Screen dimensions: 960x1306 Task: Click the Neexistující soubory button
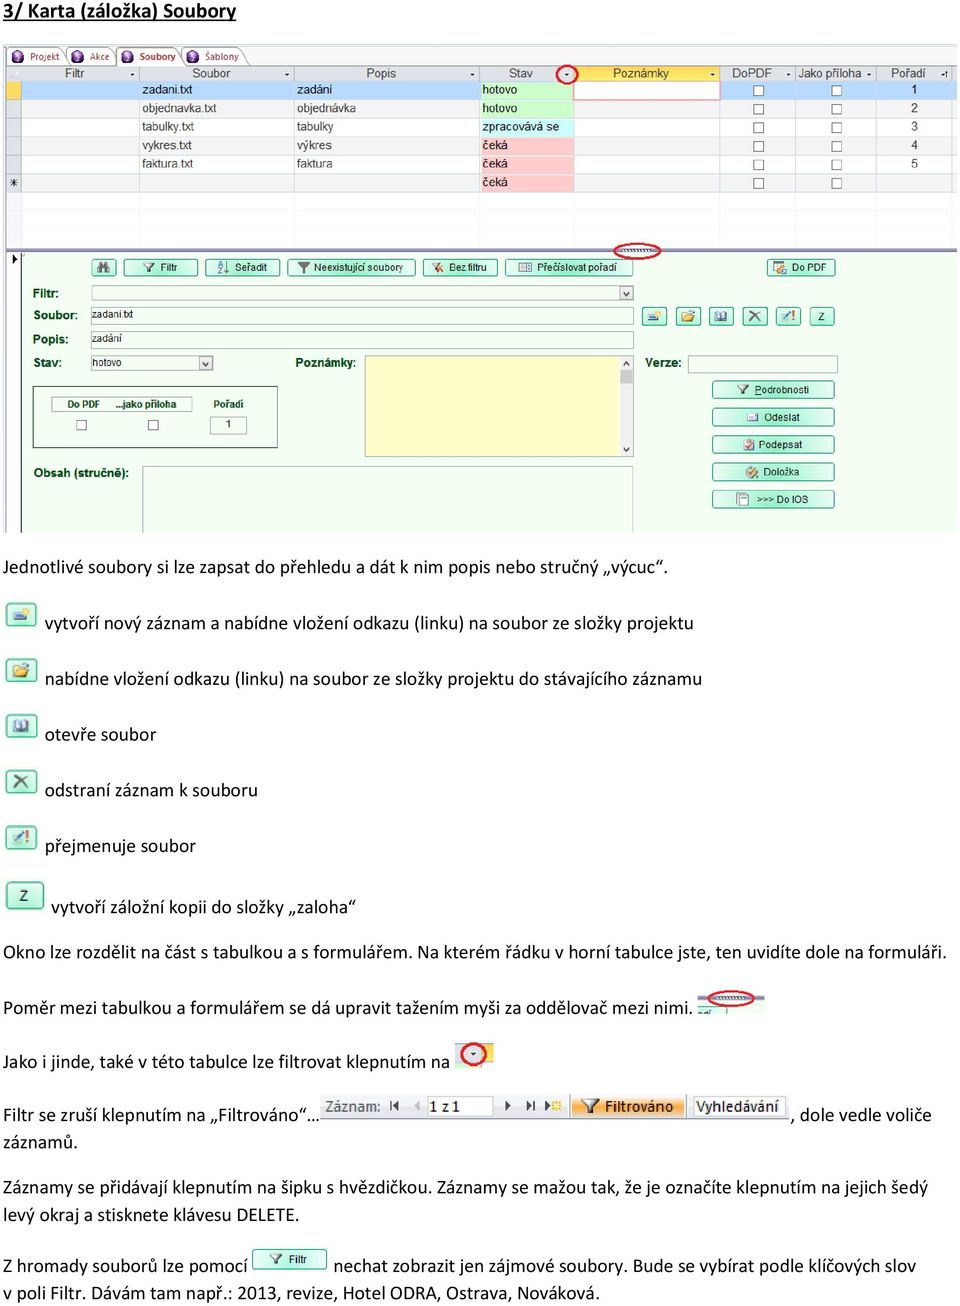point(351,267)
